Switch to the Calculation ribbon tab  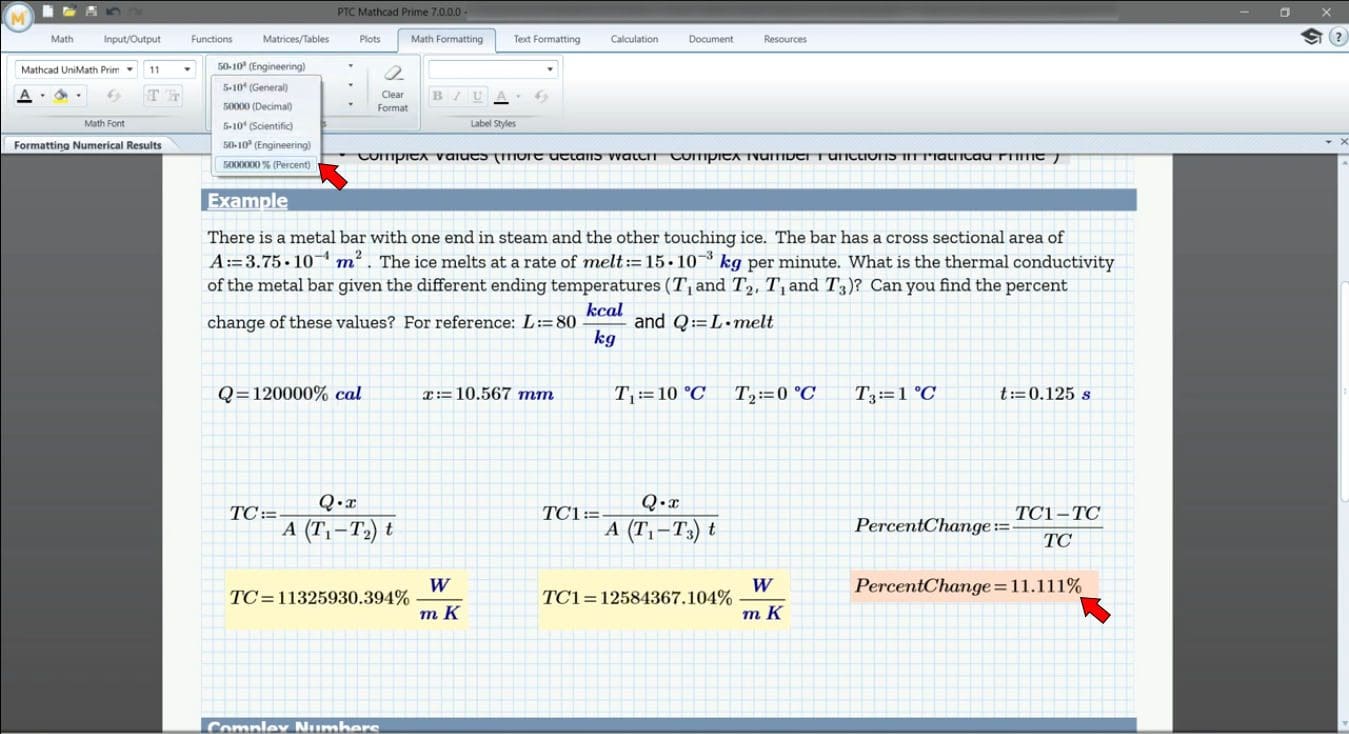634,39
